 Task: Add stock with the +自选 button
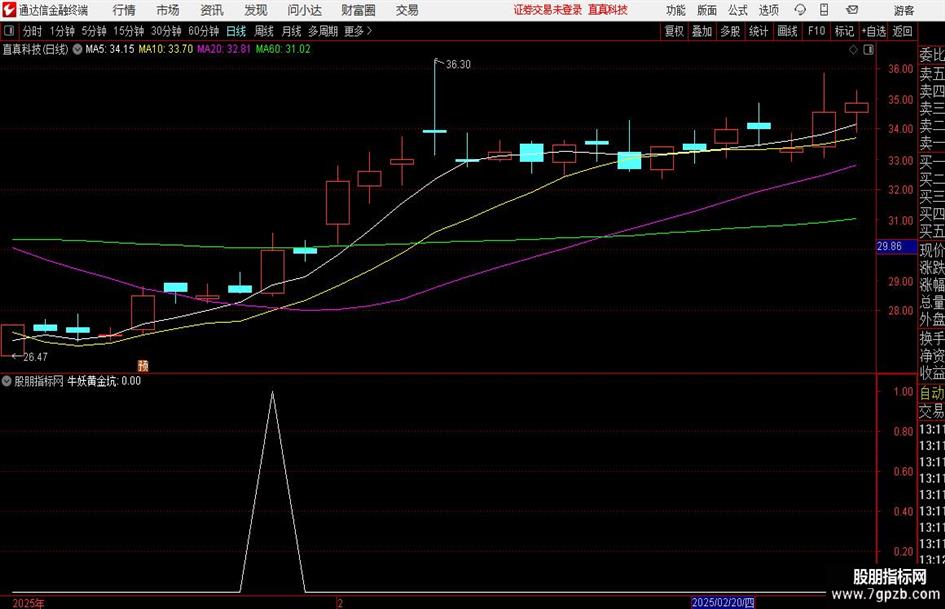coord(873,31)
